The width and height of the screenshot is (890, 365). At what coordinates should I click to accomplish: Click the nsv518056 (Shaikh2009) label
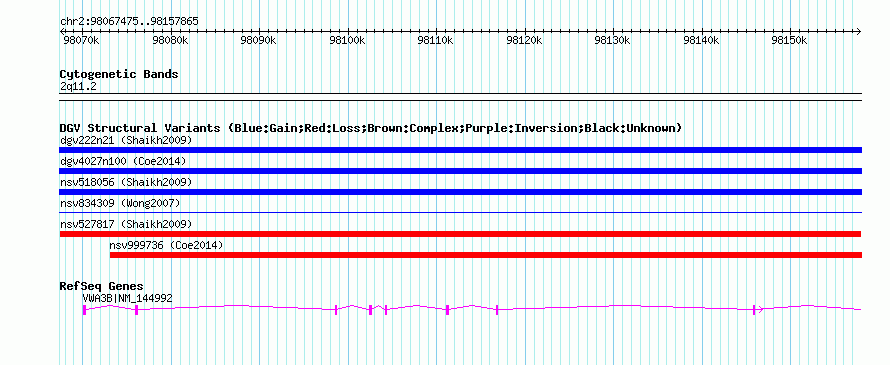pyautogui.click(x=126, y=182)
